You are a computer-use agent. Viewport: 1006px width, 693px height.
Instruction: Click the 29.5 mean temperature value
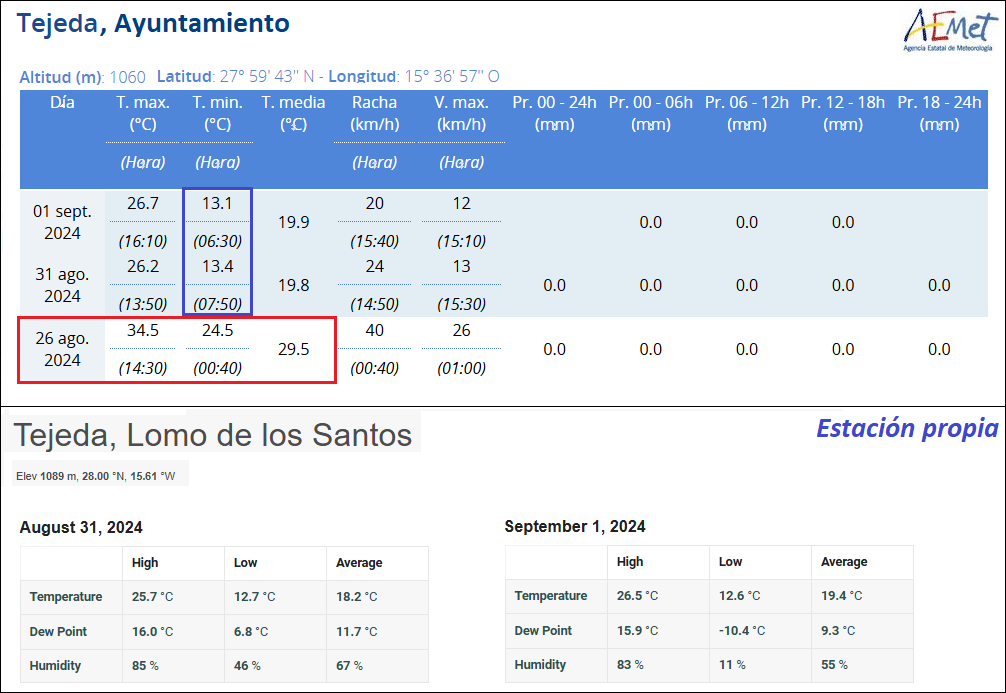click(293, 350)
